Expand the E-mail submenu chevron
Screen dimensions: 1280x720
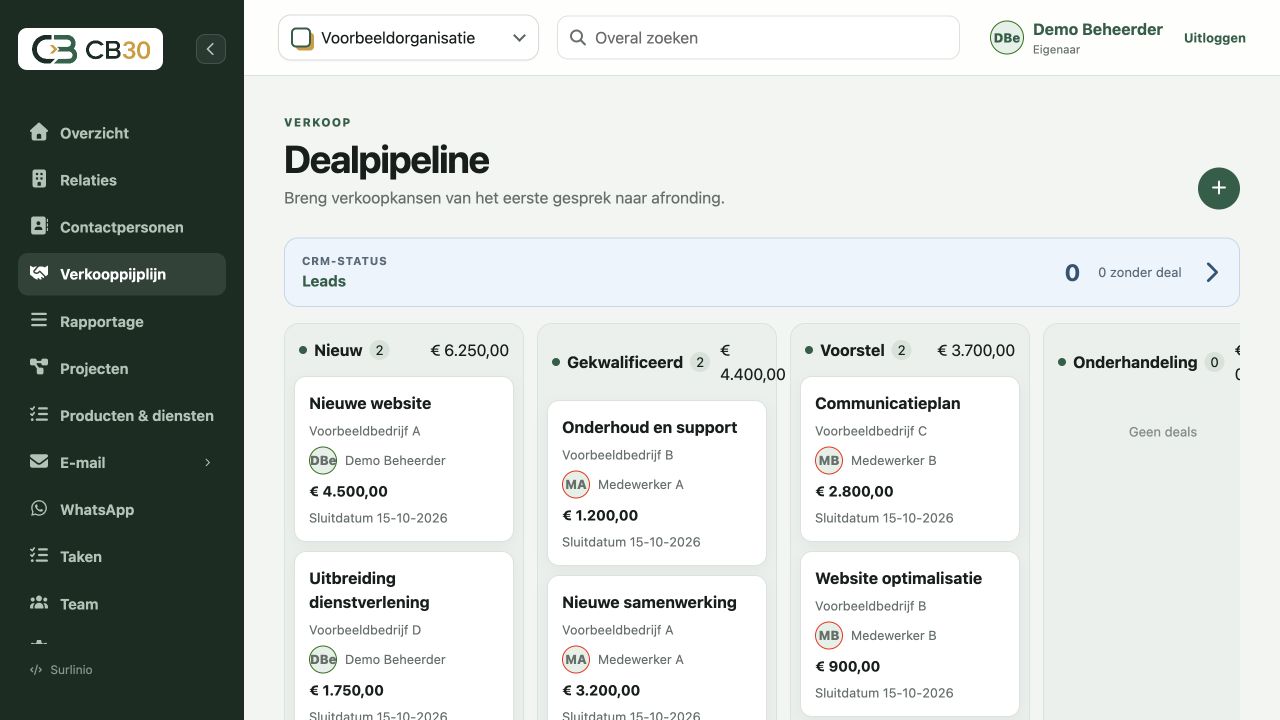coord(208,462)
